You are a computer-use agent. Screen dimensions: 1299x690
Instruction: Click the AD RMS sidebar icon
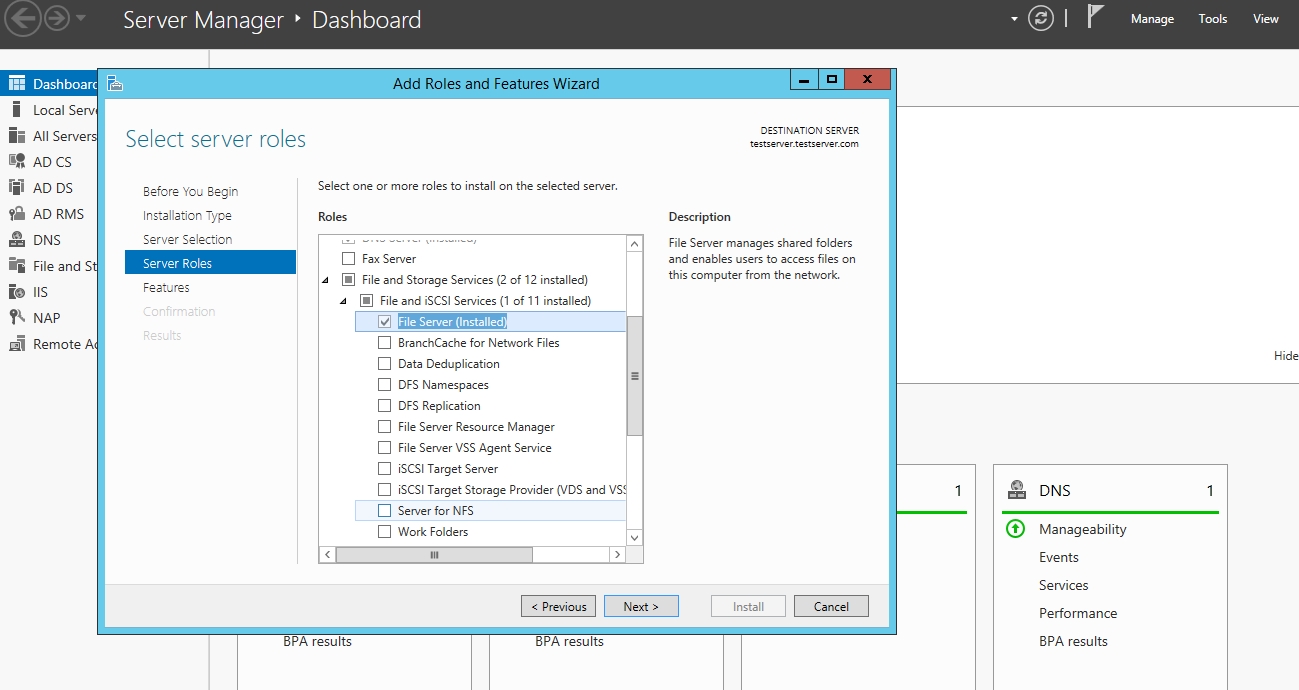(17, 214)
